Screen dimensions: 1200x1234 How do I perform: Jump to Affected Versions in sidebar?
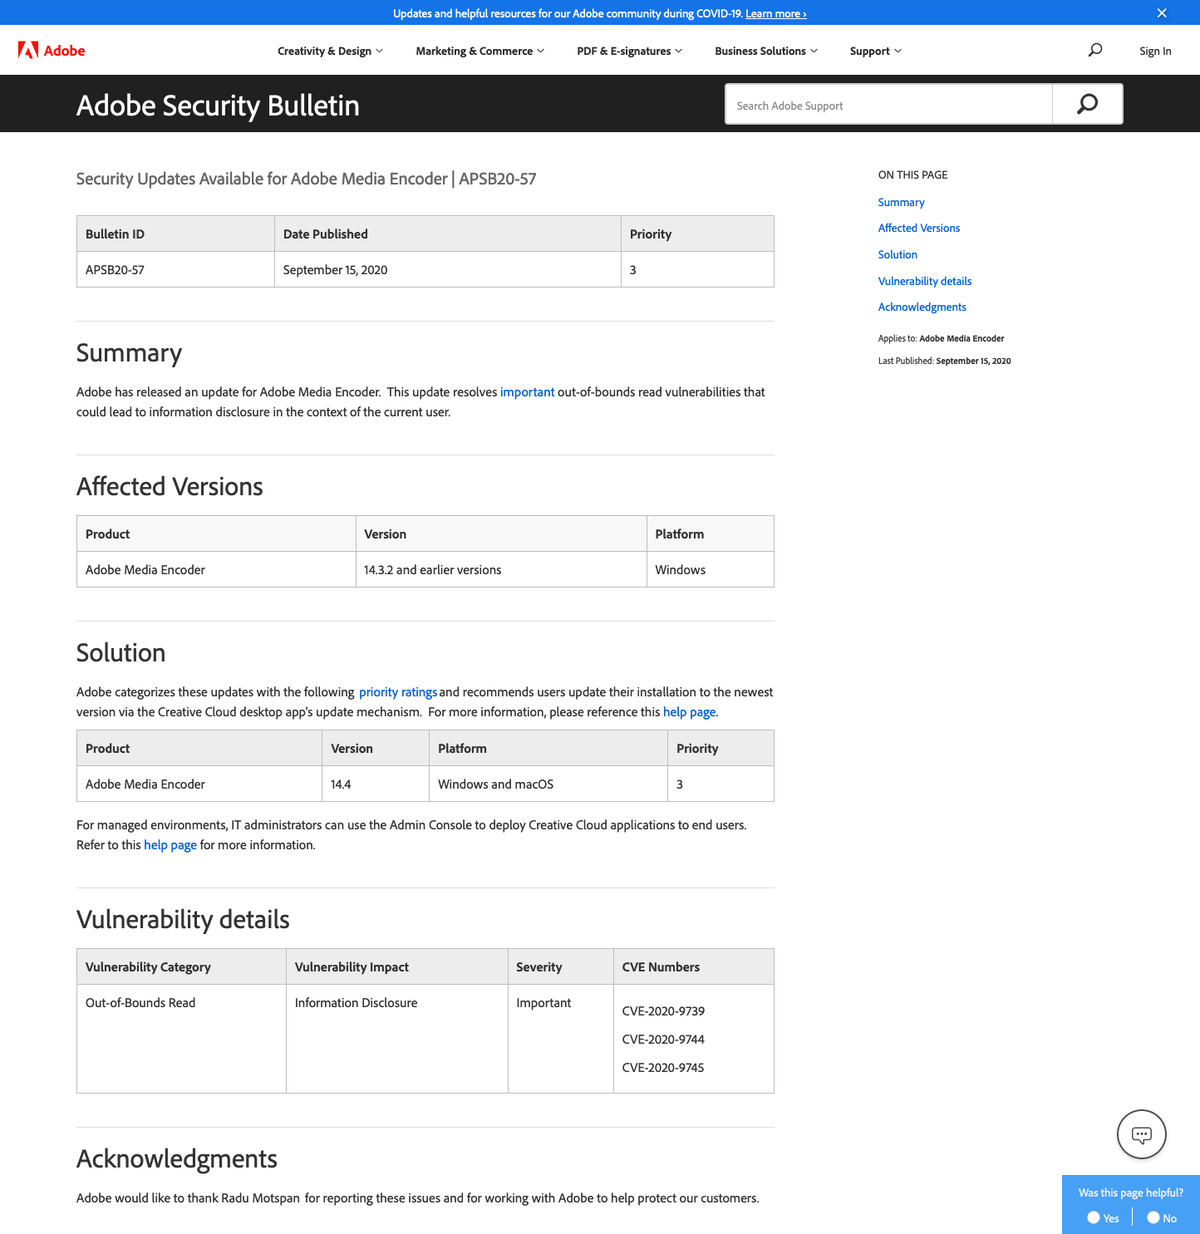click(919, 228)
